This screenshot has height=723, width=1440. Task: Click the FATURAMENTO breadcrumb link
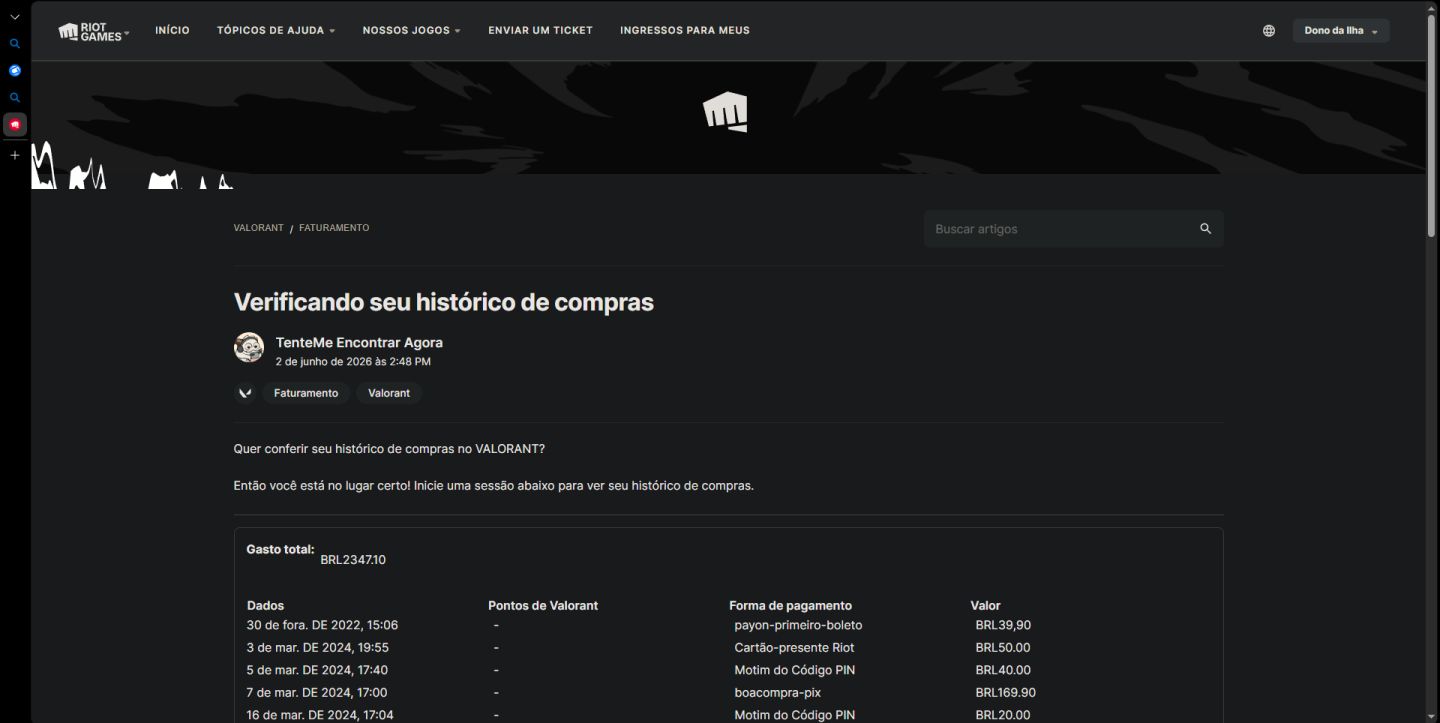pyautogui.click(x=334, y=228)
